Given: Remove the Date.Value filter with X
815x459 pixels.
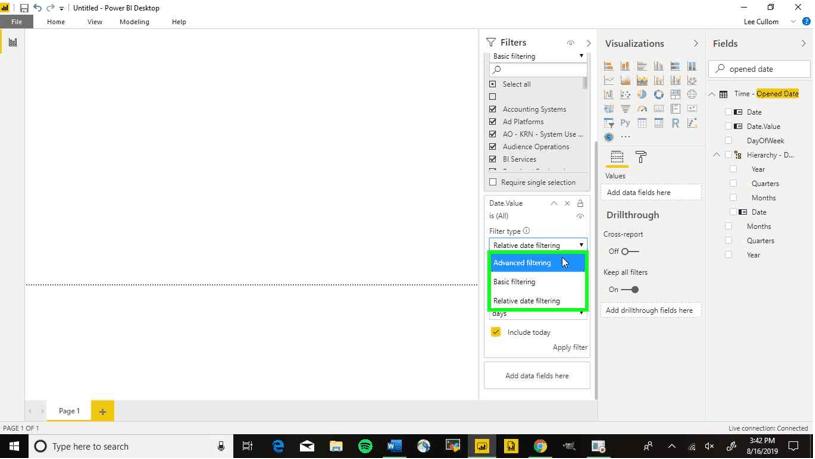Looking at the screenshot, I should 567,203.
